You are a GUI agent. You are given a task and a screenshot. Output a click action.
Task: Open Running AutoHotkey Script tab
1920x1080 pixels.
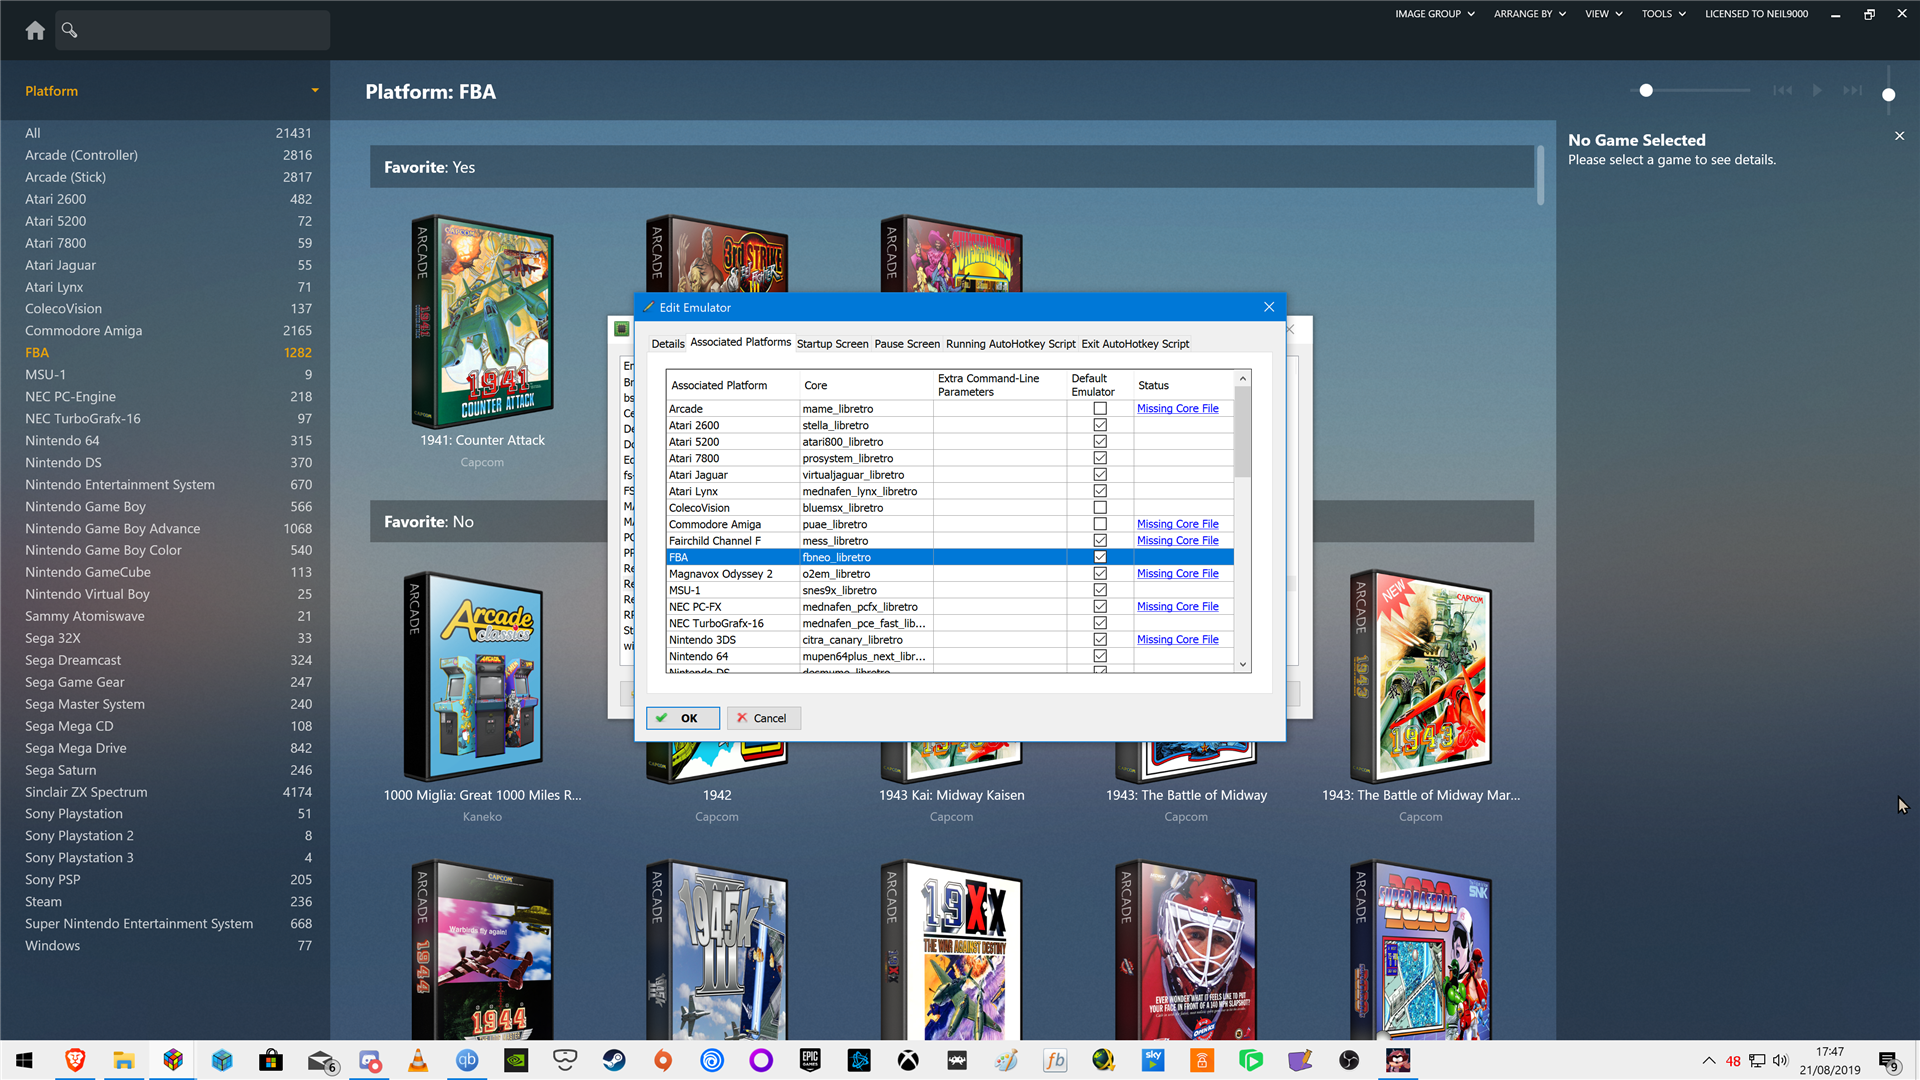(1011, 344)
